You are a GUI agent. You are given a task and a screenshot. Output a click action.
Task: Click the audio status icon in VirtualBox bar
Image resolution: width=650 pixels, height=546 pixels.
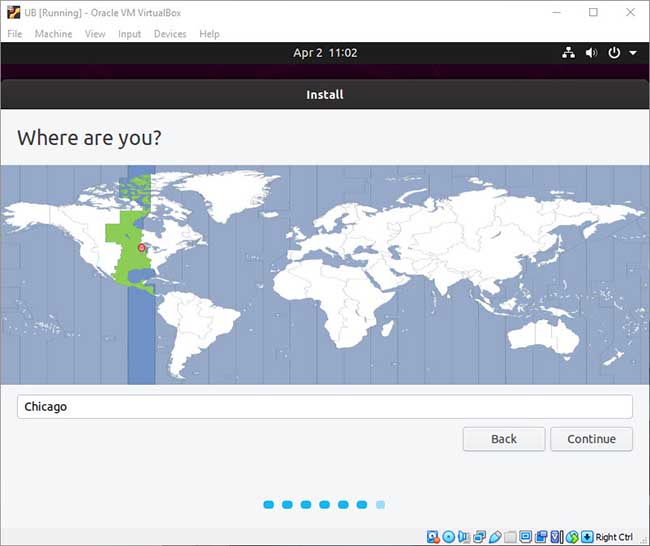pos(464,537)
